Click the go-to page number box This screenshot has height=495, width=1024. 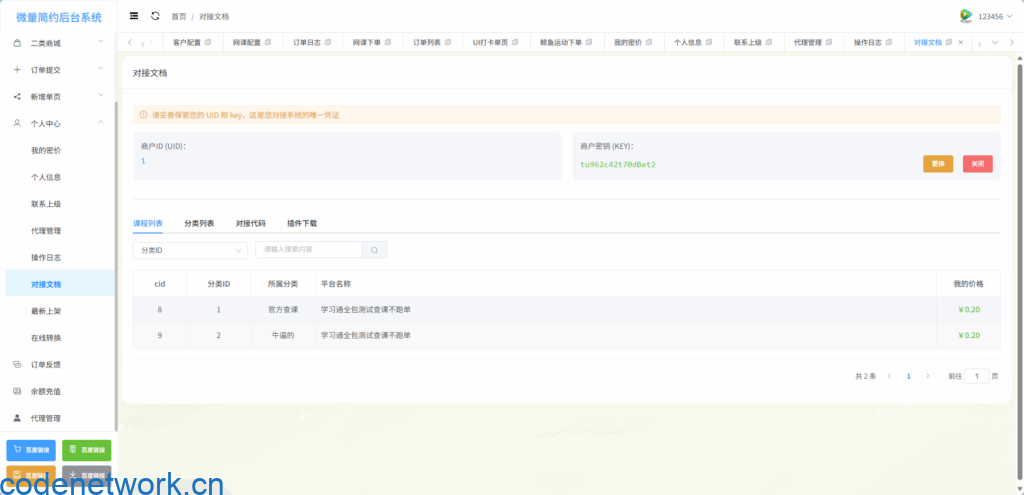pos(976,376)
